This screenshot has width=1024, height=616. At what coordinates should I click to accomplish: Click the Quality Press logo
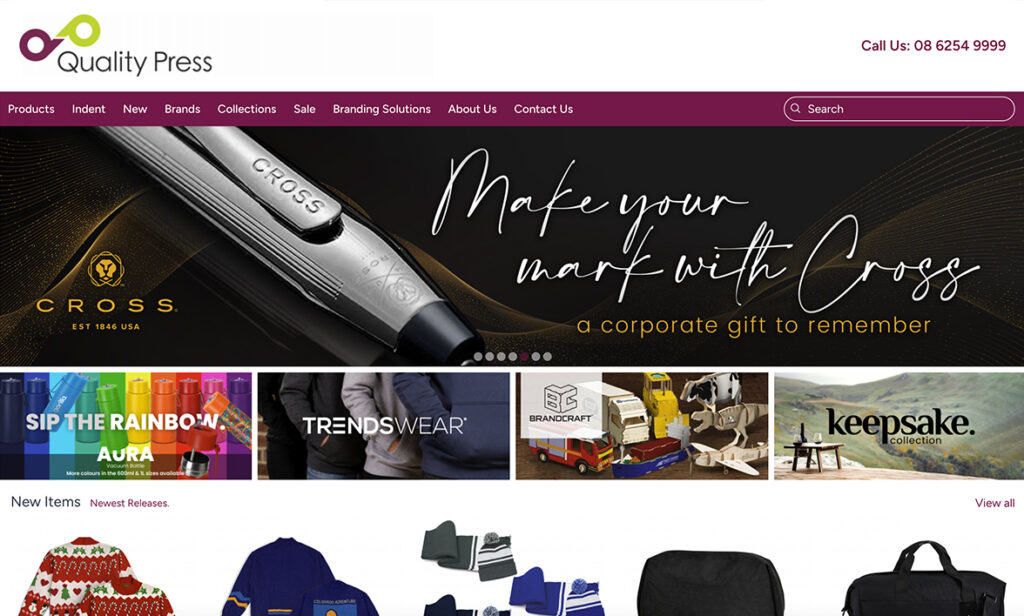pyautogui.click(x=116, y=45)
